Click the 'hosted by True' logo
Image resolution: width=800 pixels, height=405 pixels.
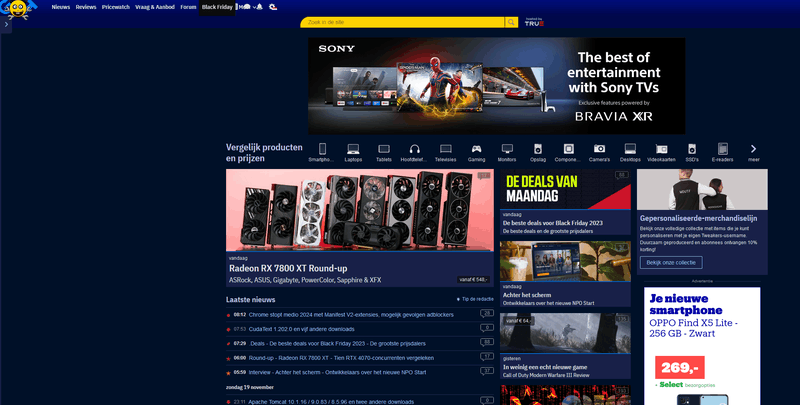(x=534, y=22)
